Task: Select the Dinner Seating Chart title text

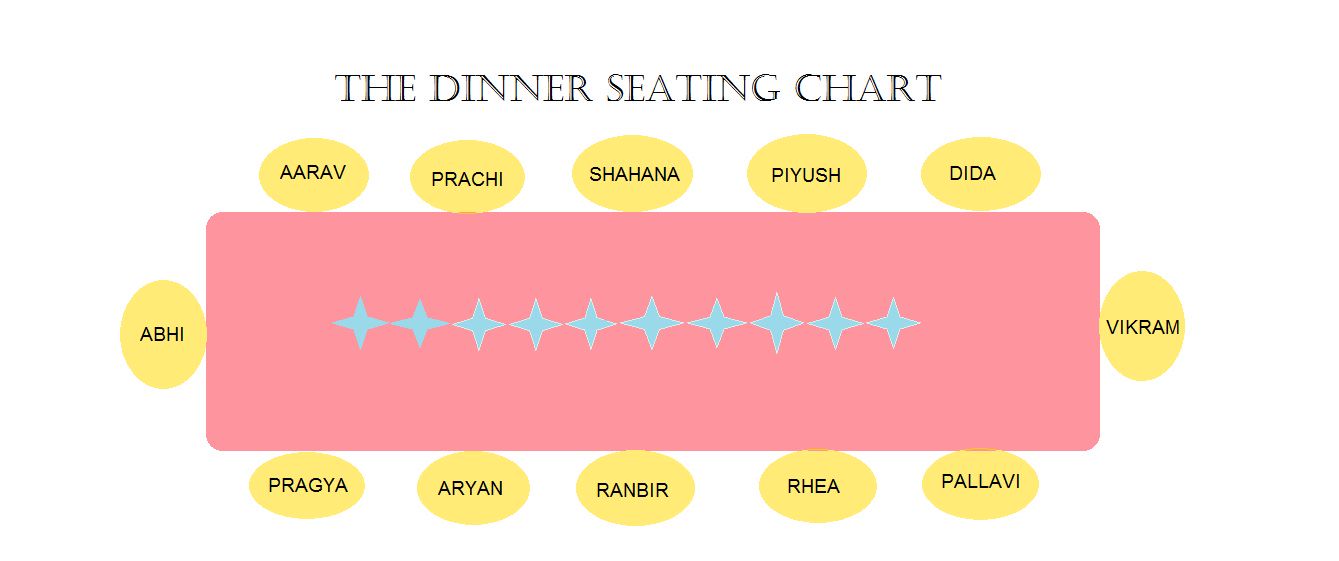Action: click(638, 88)
